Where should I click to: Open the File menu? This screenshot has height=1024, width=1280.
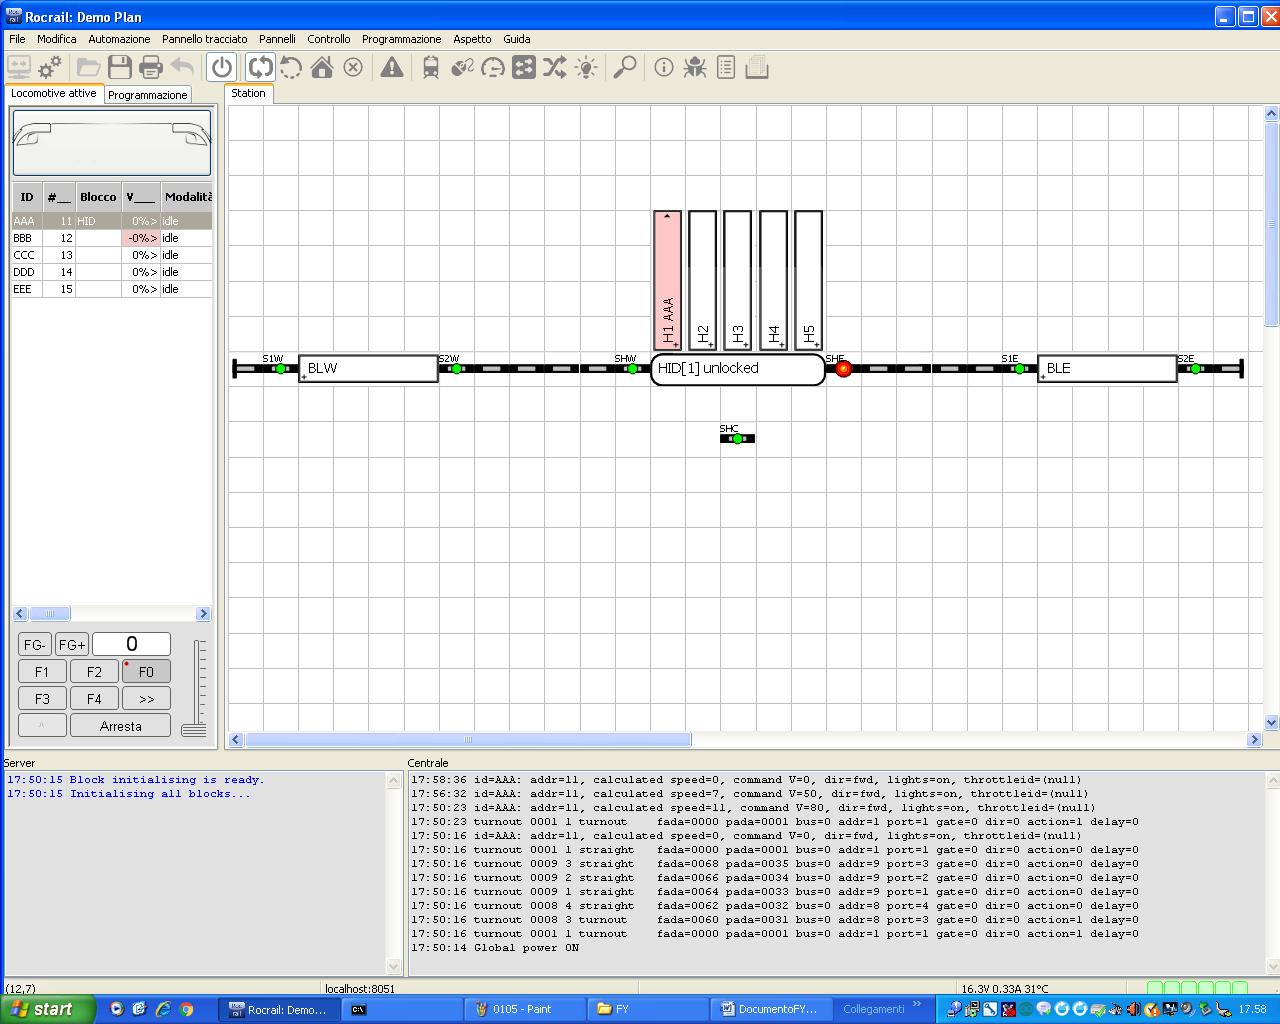[17, 39]
